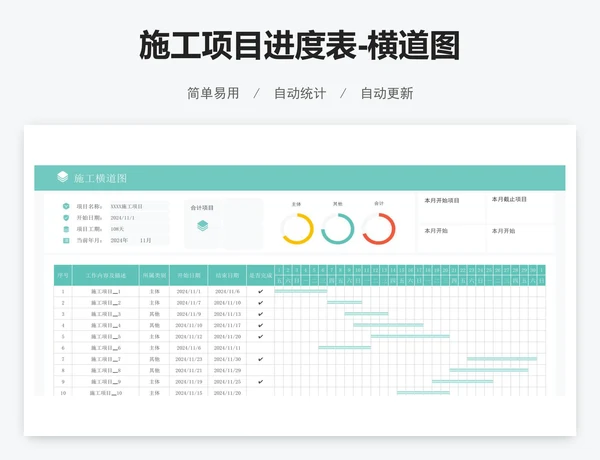Click the task name cell 施工项目_10
Viewport: 600px width, 460px height.
pyautogui.click(x=106, y=393)
